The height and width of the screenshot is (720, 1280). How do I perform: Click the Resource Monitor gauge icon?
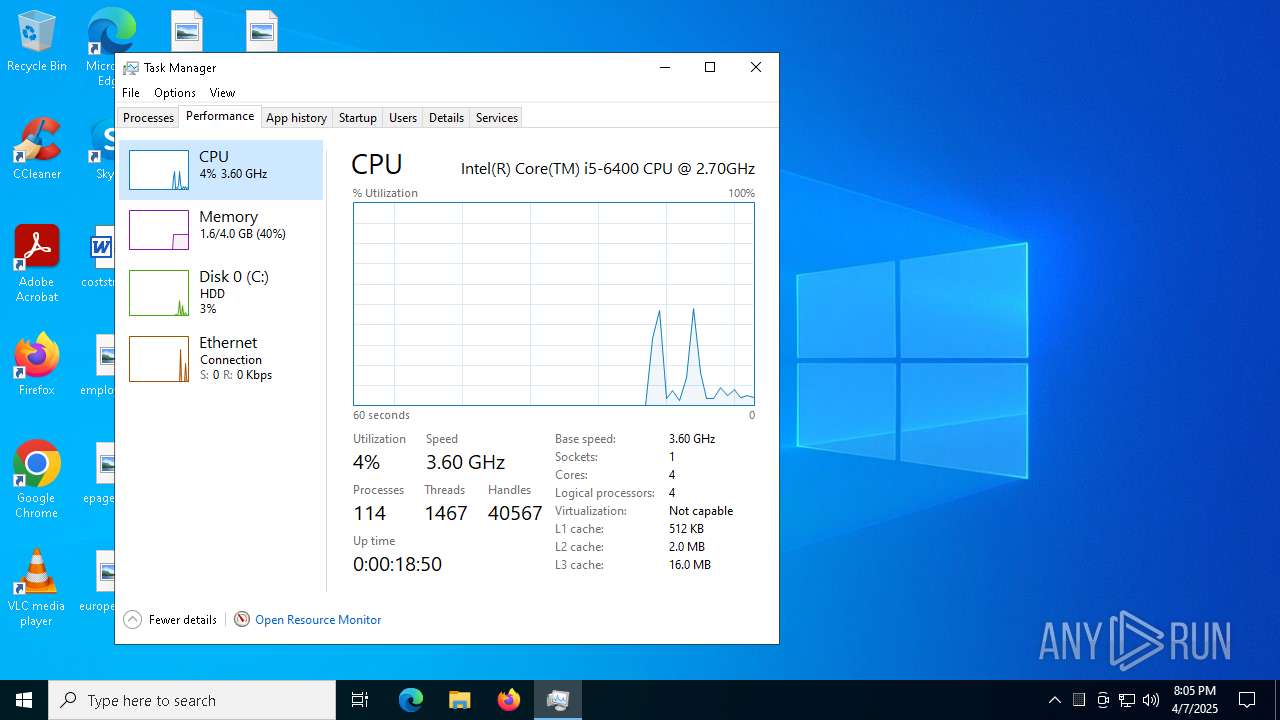point(242,620)
